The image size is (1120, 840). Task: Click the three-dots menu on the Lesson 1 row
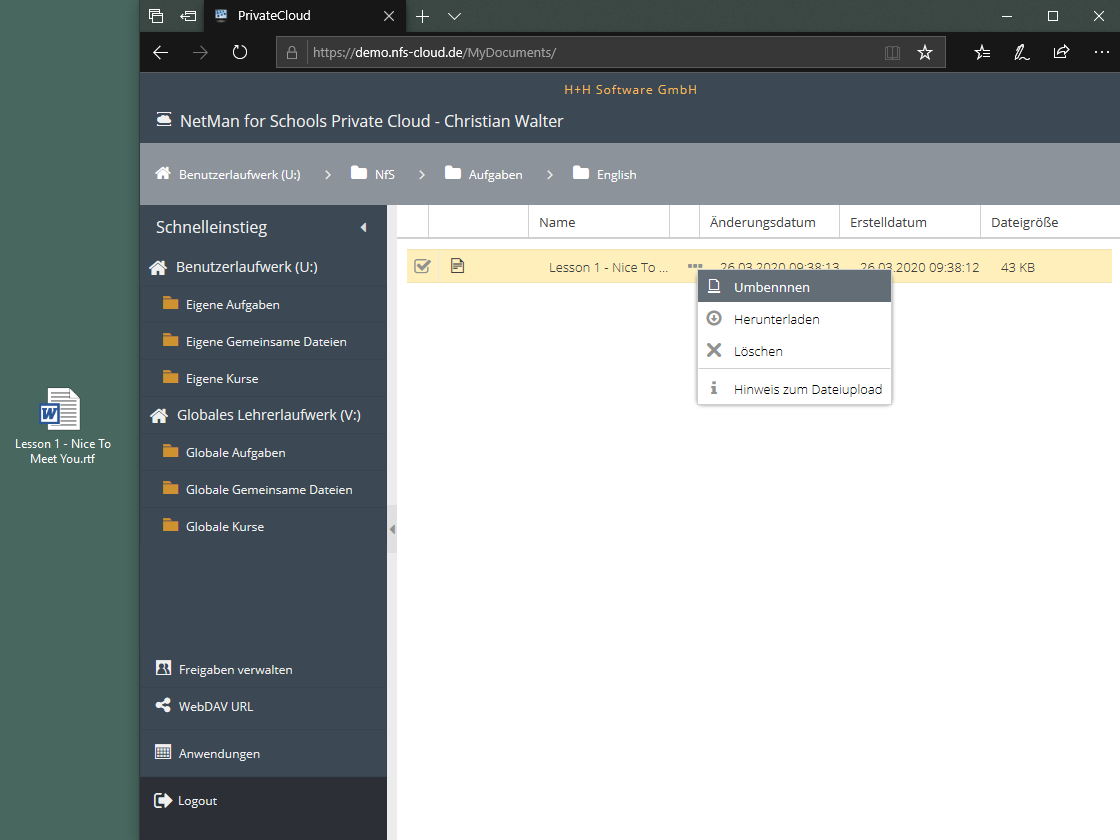tap(695, 266)
